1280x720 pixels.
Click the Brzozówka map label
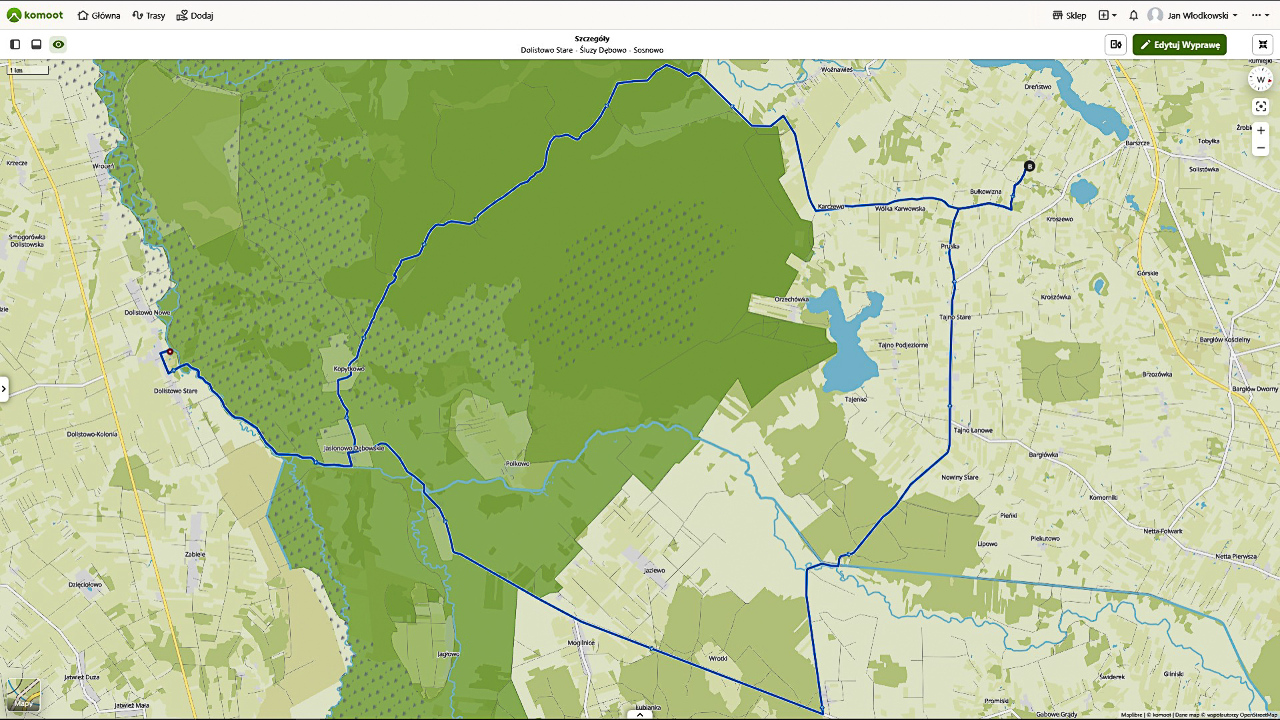(1156, 374)
